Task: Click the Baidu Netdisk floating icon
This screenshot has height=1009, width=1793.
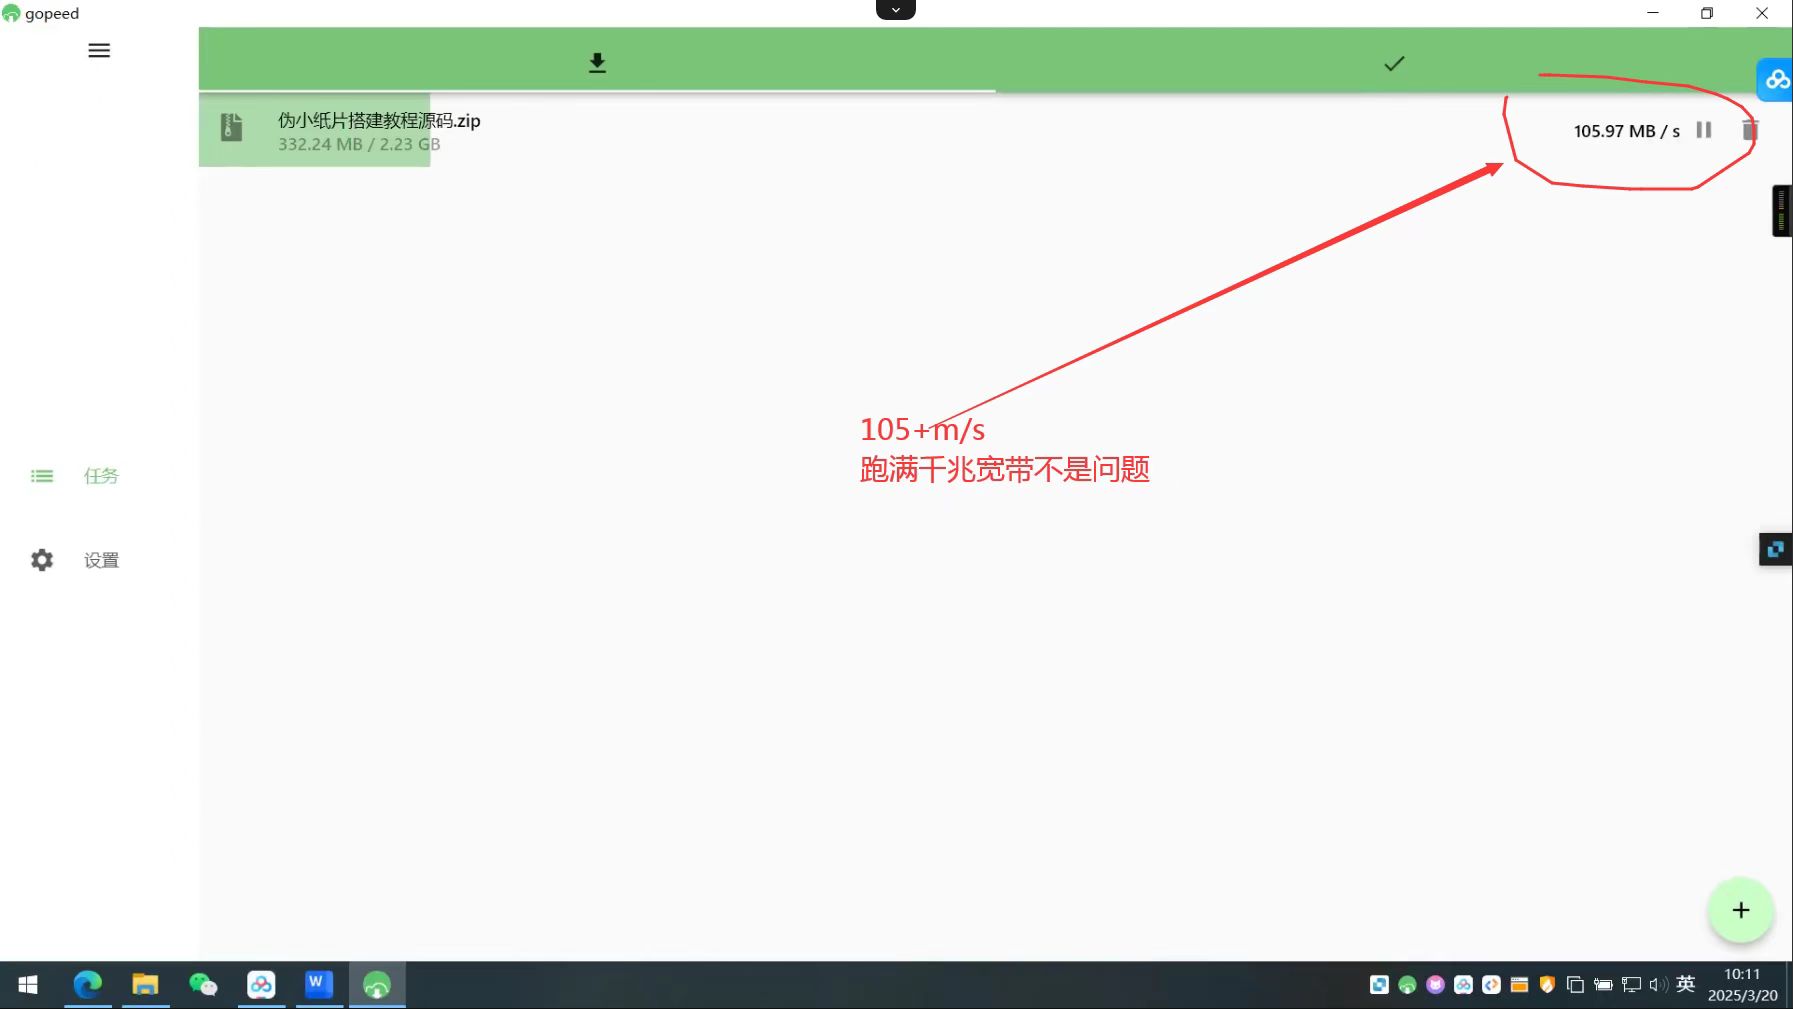Action: 1776,80
